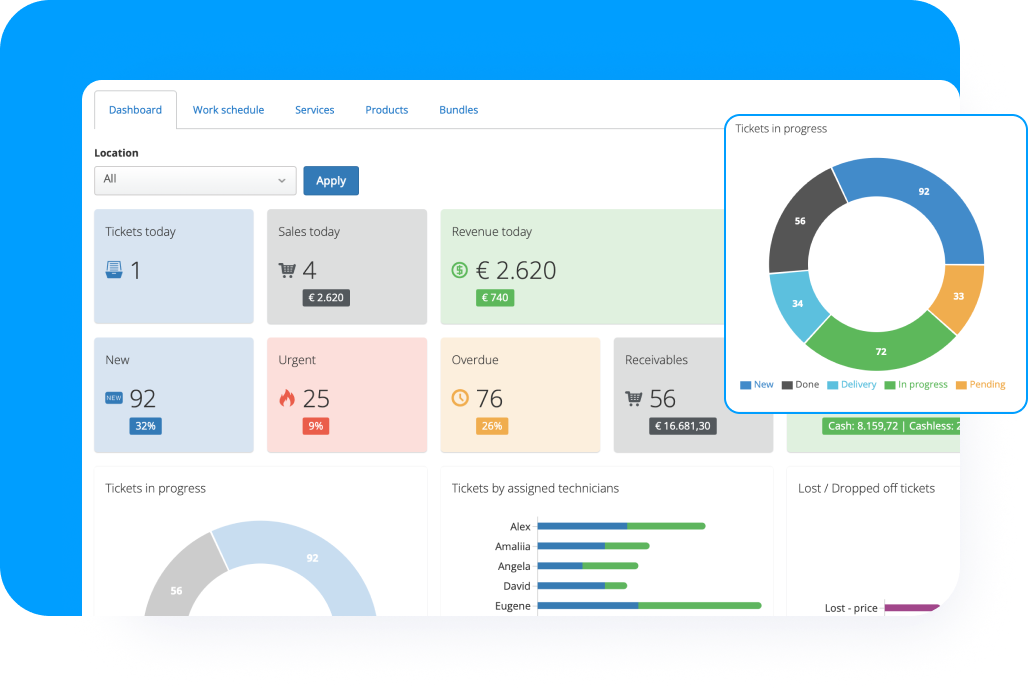Click the clock icon on the Overdue card

(x=461, y=397)
